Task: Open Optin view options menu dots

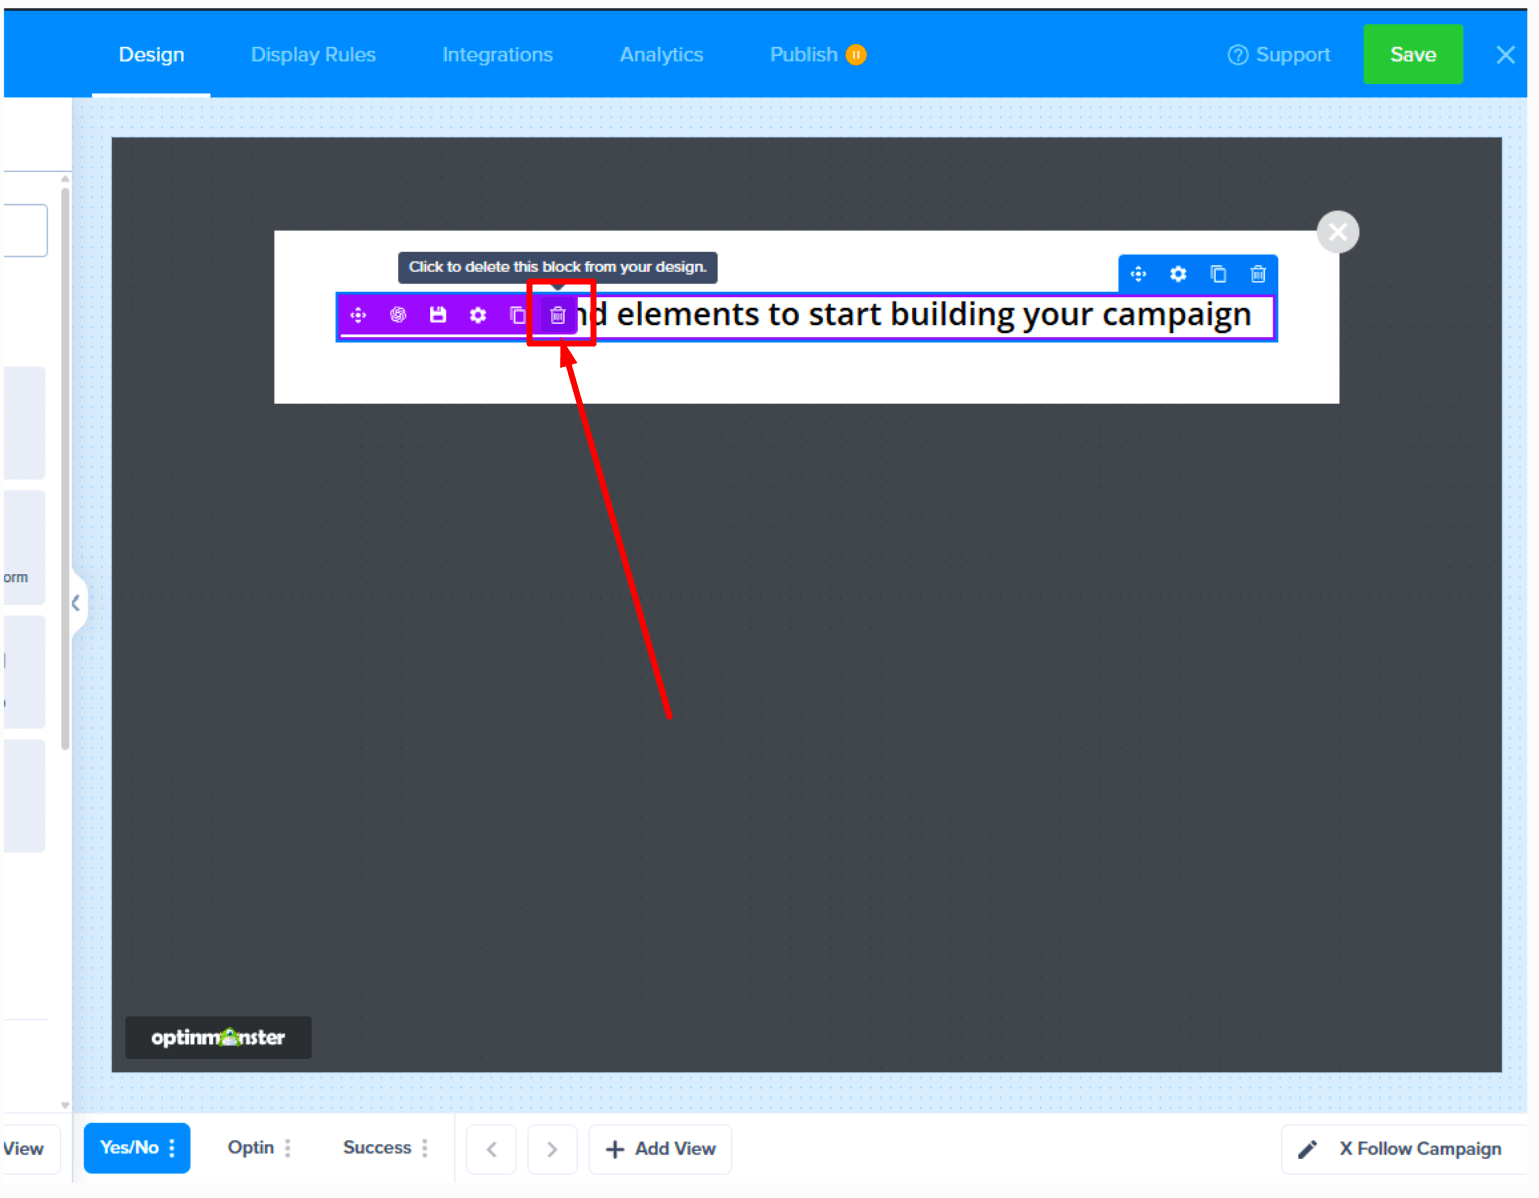Action: [x=288, y=1148]
